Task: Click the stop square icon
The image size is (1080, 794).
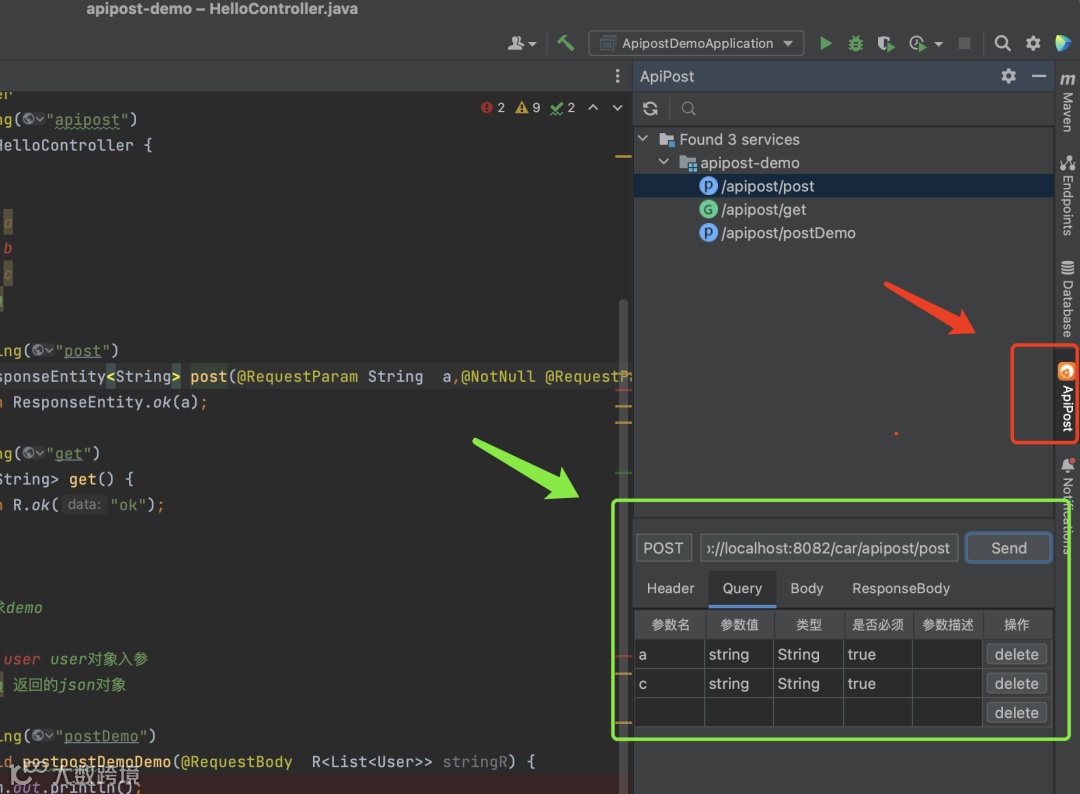Action: pyautogui.click(x=964, y=43)
